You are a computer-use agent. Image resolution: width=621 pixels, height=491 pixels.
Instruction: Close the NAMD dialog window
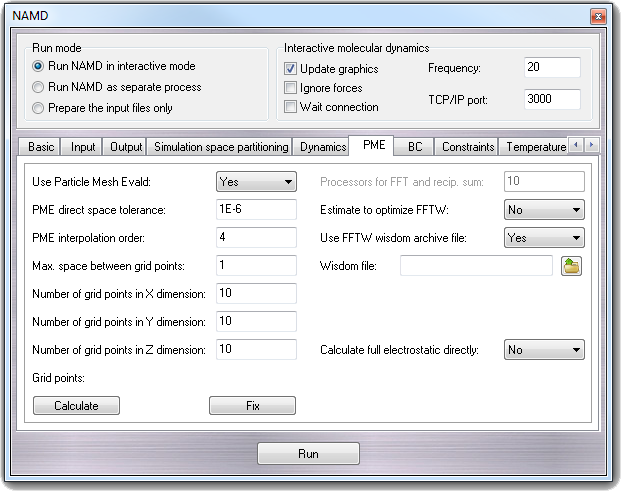tap(596, 16)
